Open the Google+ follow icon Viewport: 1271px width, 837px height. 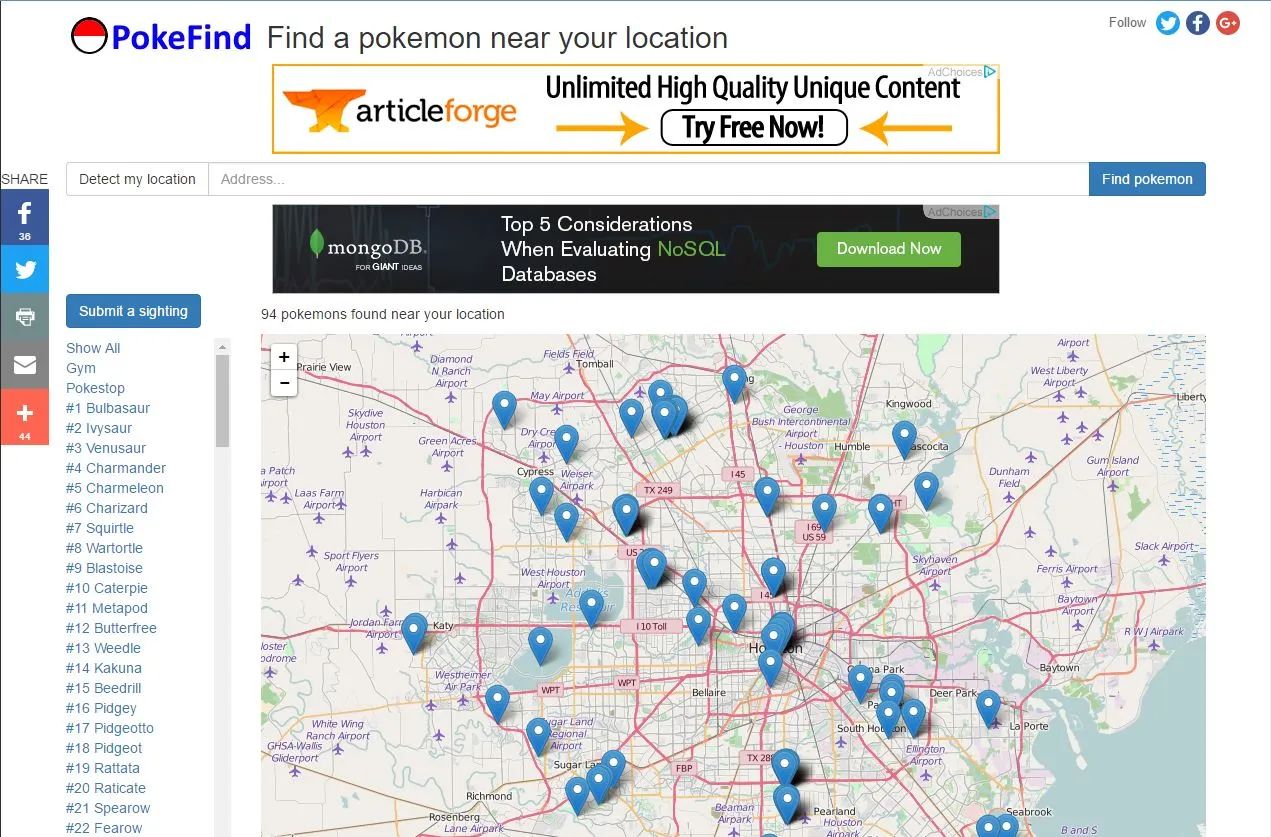[x=1227, y=22]
